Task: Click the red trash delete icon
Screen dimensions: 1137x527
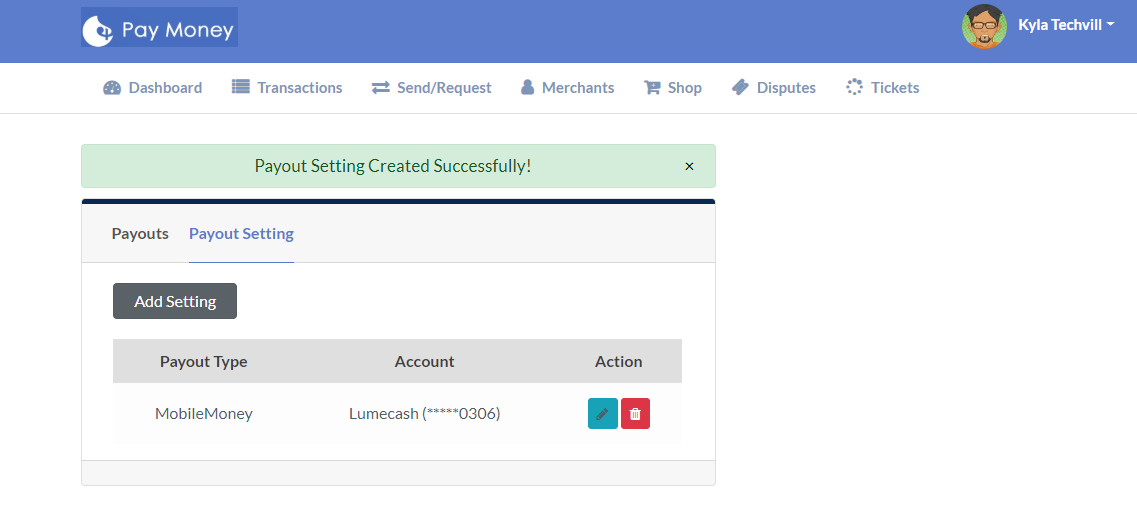Action: coord(635,413)
